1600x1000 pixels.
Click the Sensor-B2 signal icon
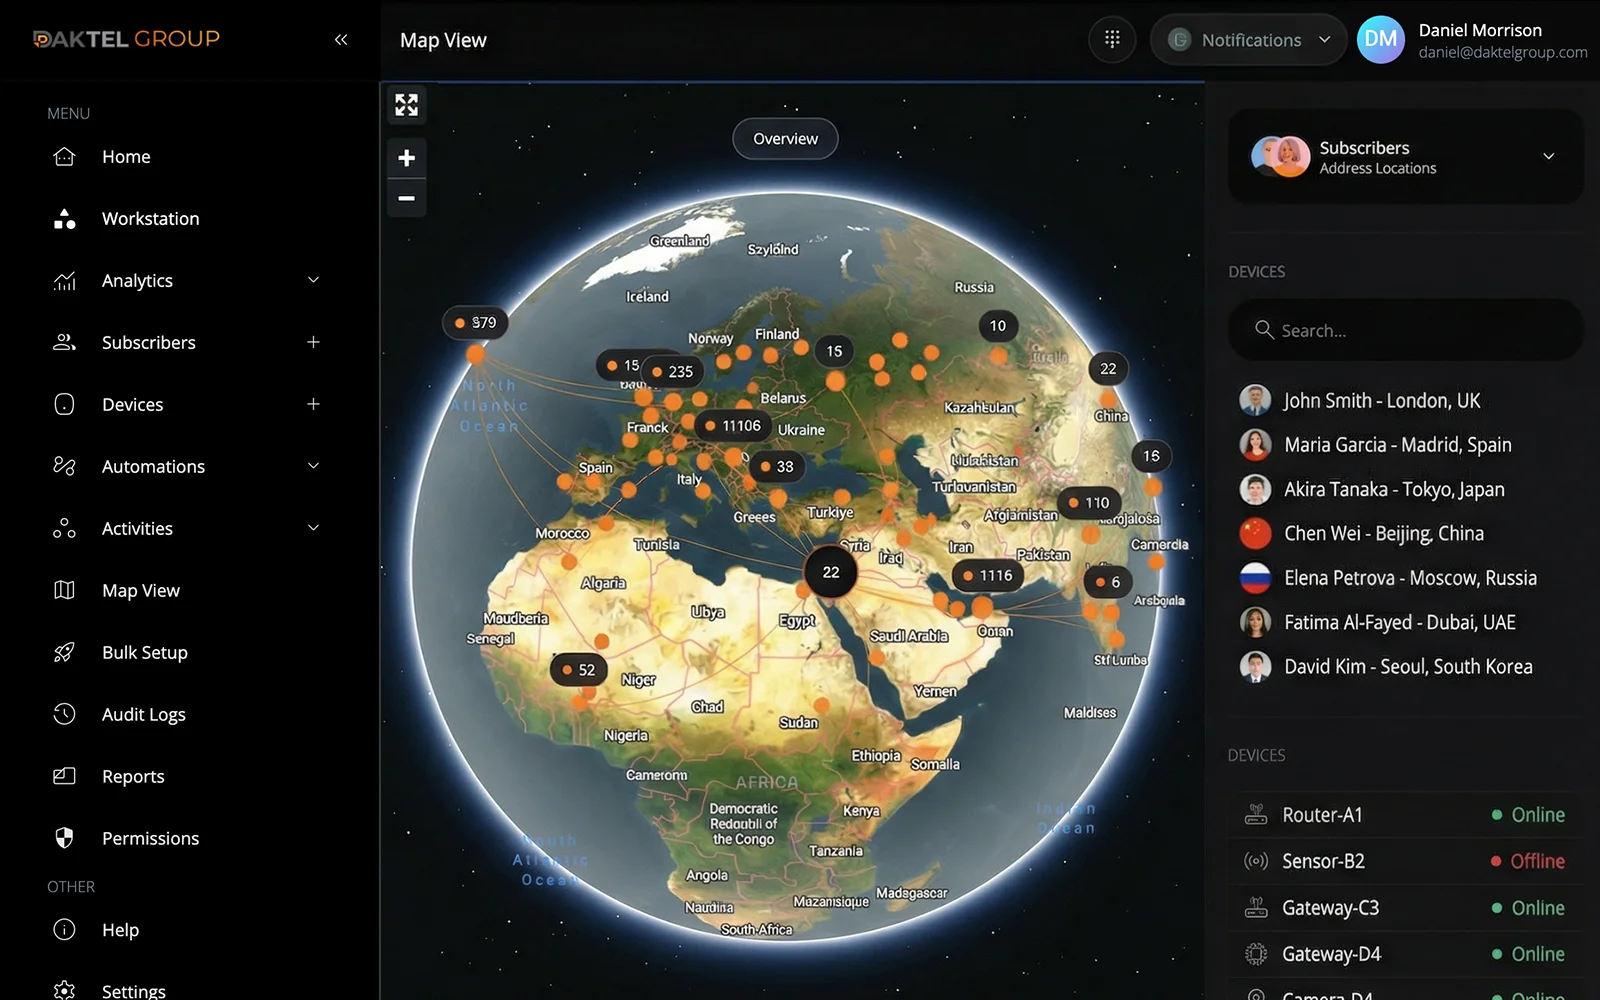coord(1256,861)
